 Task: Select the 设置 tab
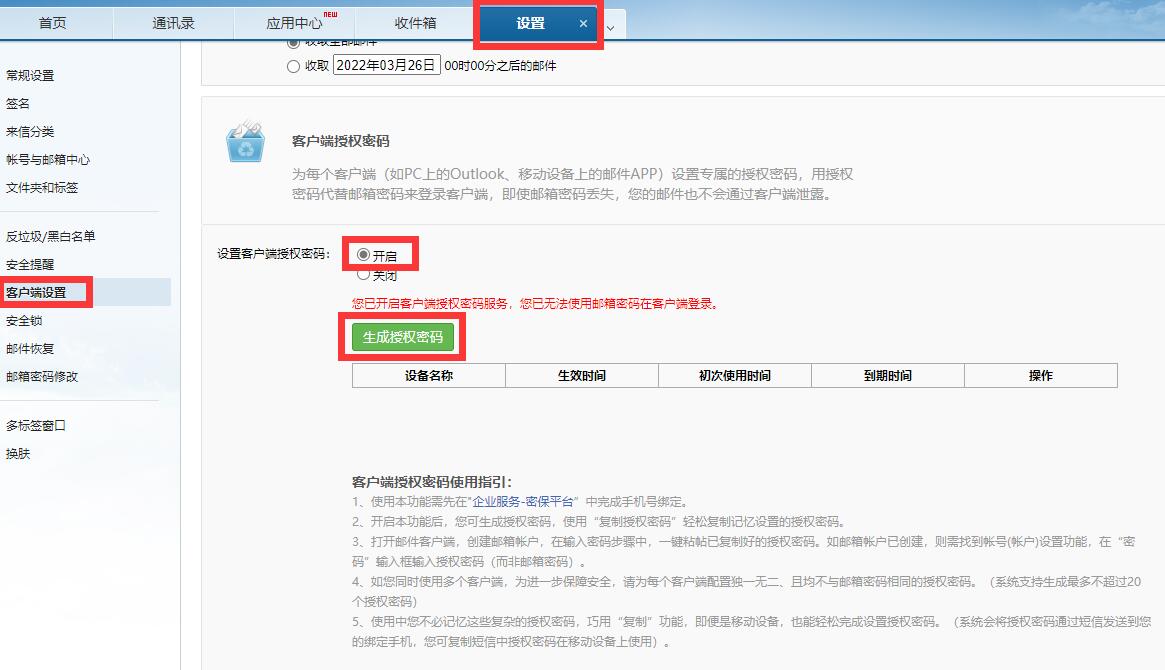(x=530, y=23)
